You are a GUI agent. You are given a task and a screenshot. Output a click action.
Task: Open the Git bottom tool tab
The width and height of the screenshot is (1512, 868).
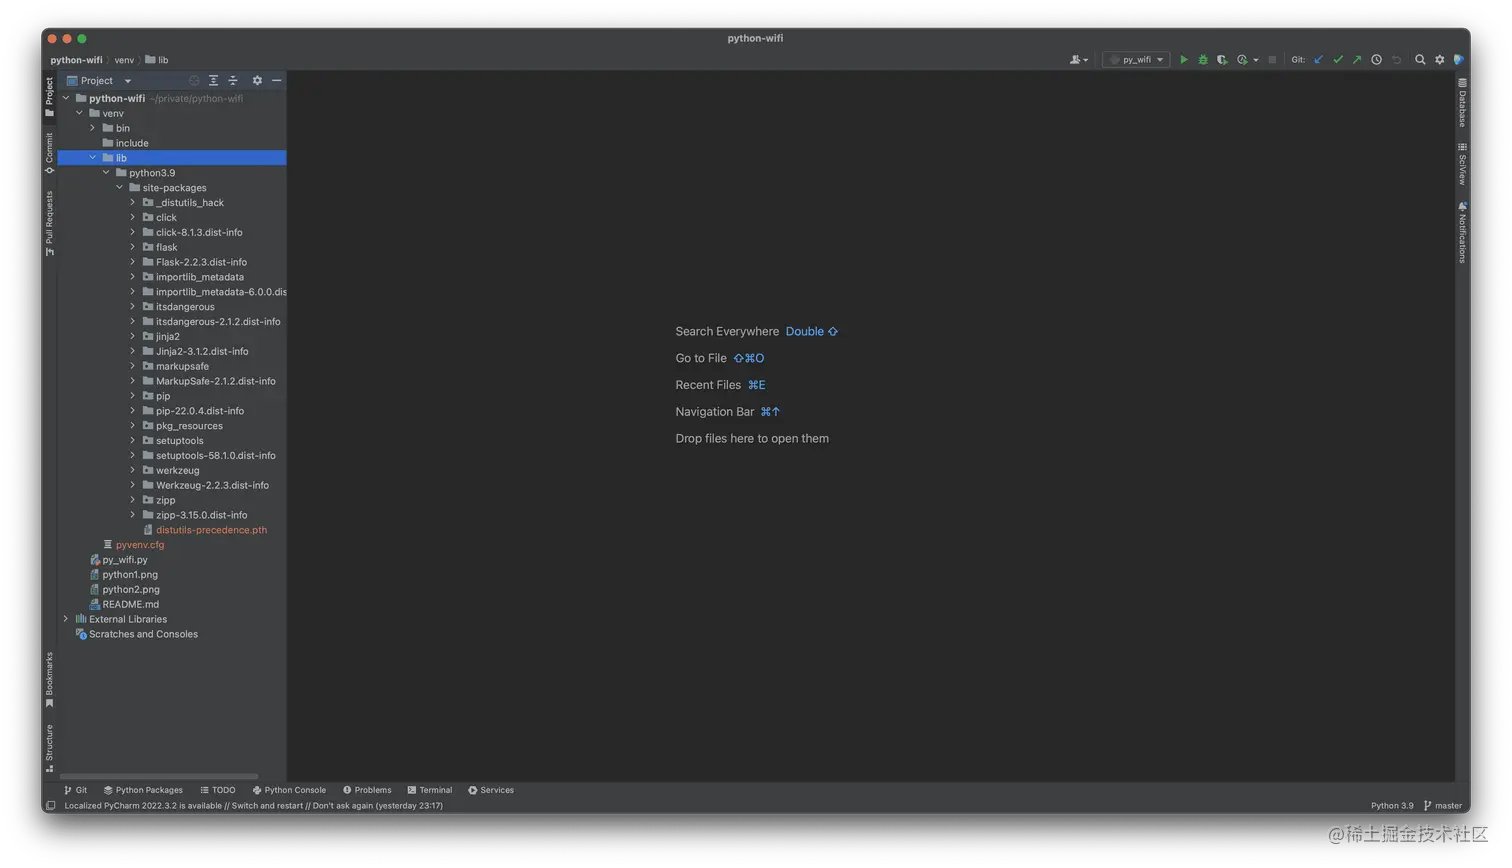[x=76, y=790]
